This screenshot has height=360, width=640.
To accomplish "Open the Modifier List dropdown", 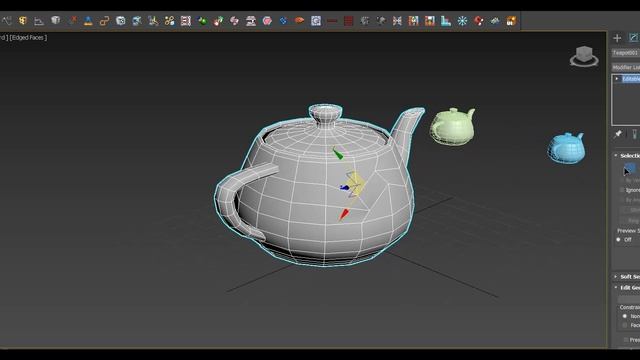I will pos(625,67).
